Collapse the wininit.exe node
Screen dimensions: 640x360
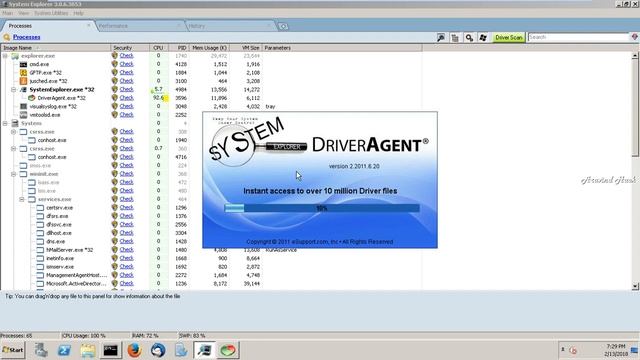point(13,174)
